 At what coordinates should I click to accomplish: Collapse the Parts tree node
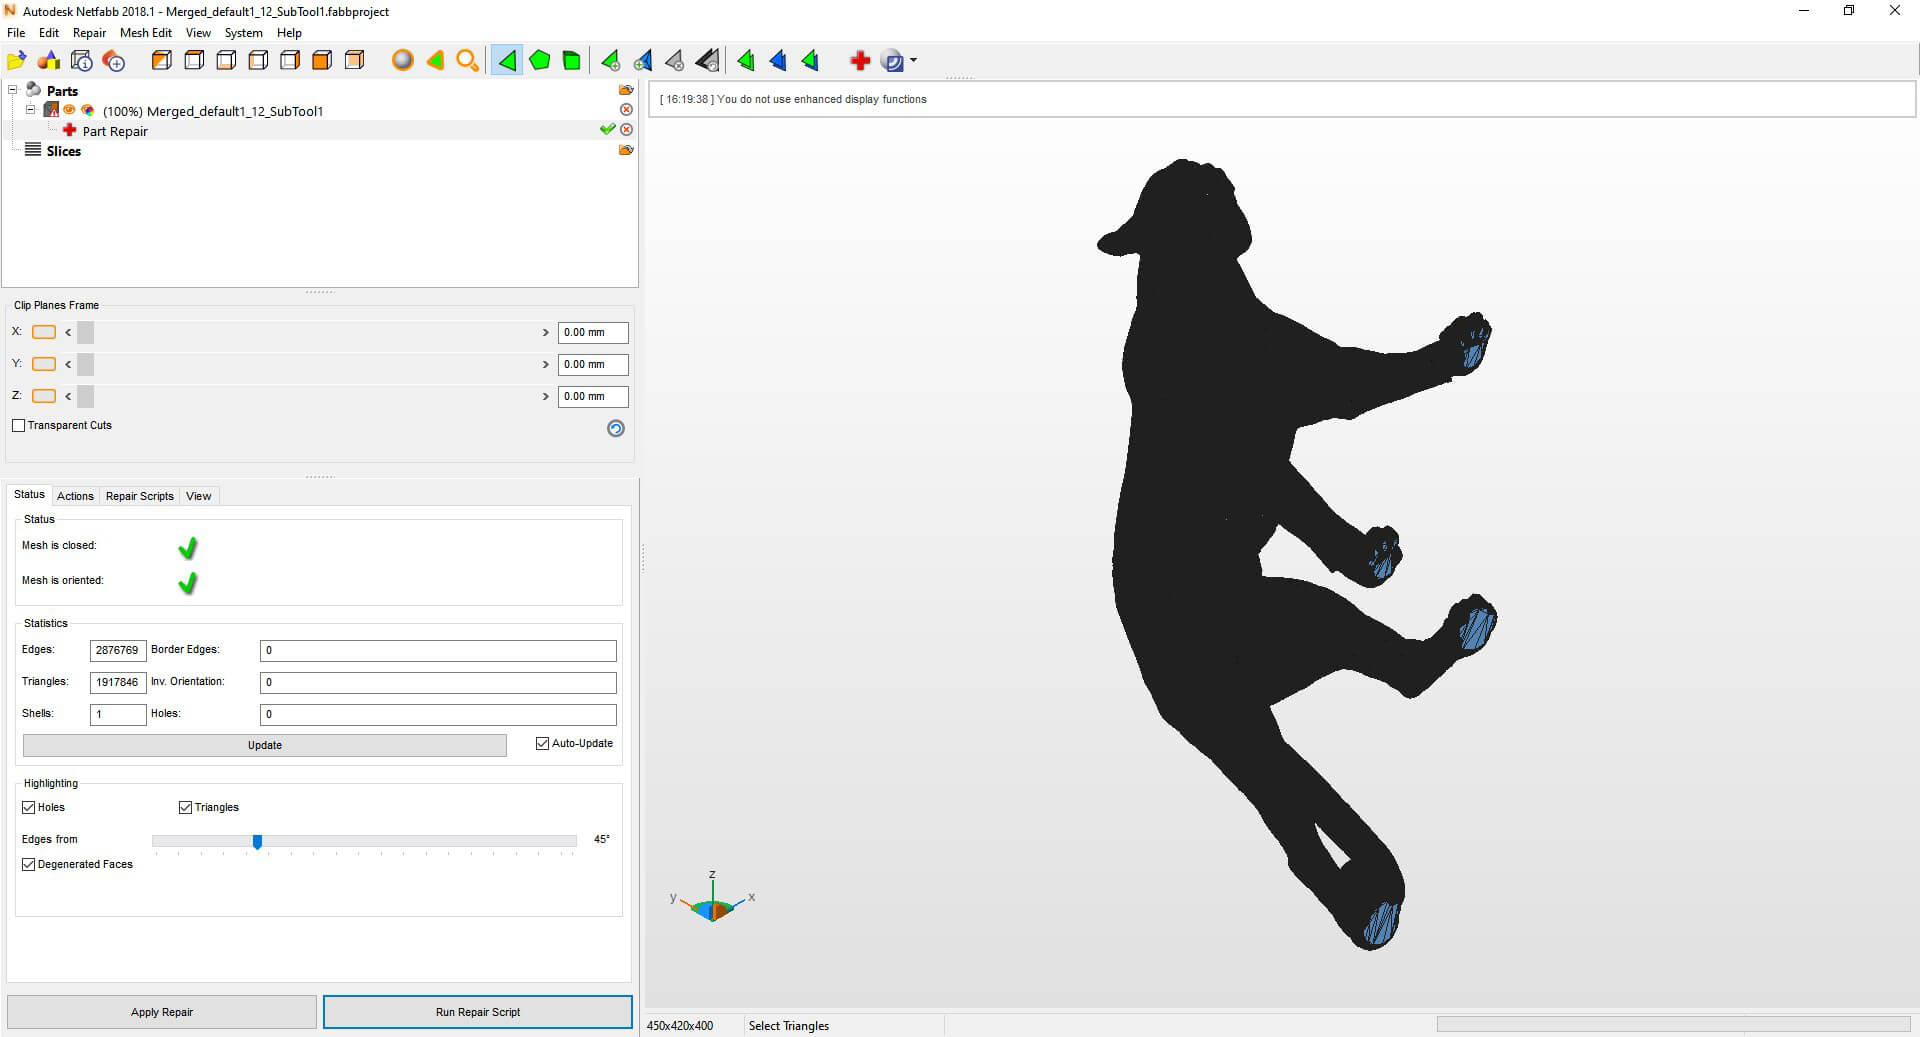point(13,90)
